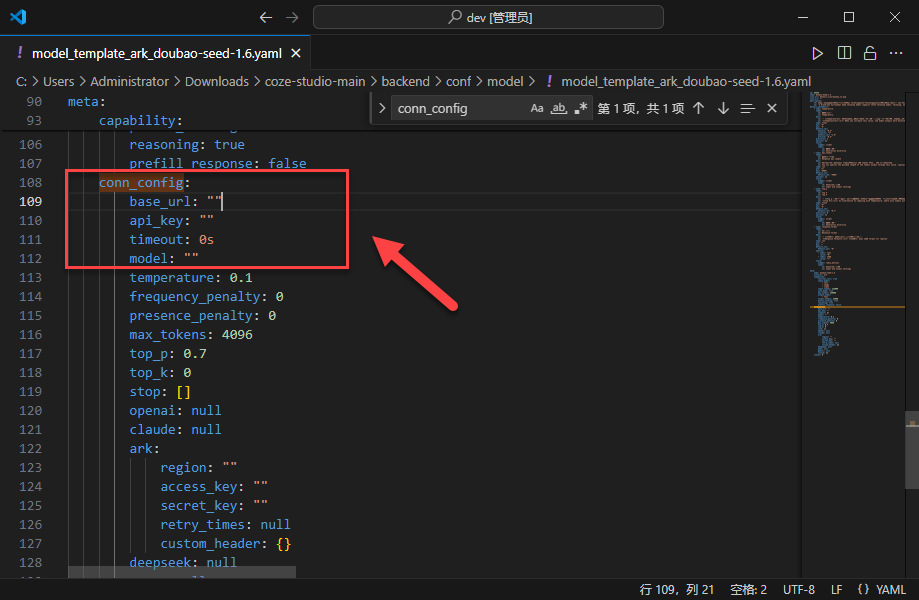The image size is (919, 600).
Task: Click line 109, column 21 status indicator
Action: point(676,589)
